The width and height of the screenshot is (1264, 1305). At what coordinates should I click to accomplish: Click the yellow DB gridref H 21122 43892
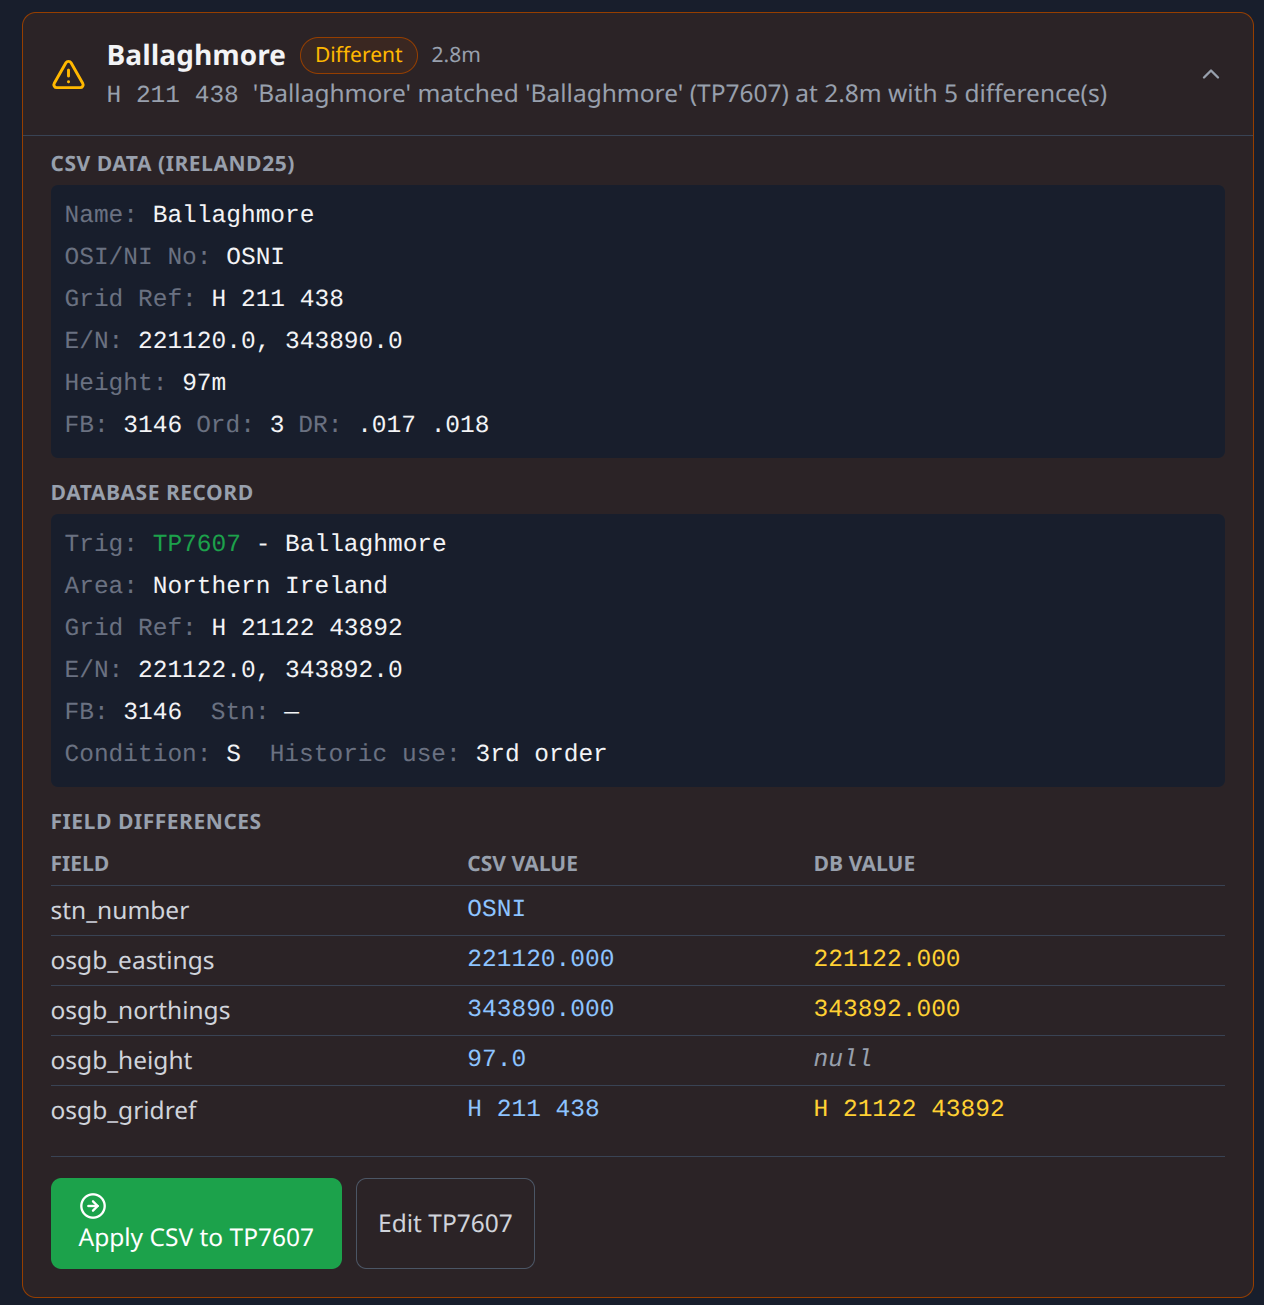pos(909,1108)
